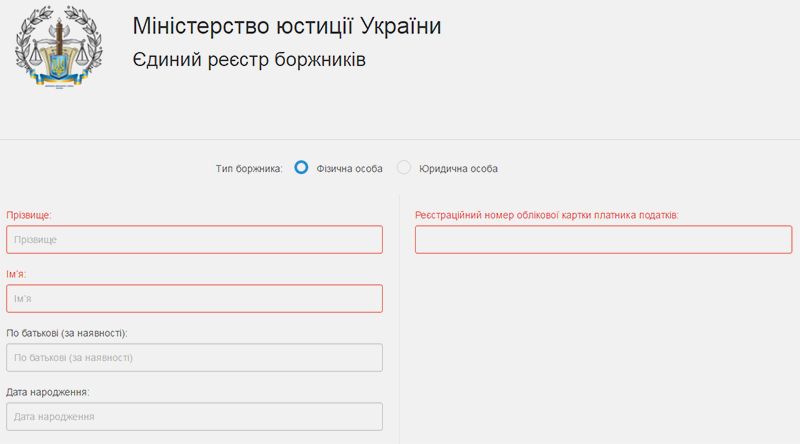The width and height of the screenshot is (800, 444).
Task: Click the Фізична особа label text
Action: (x=349, y=169)
